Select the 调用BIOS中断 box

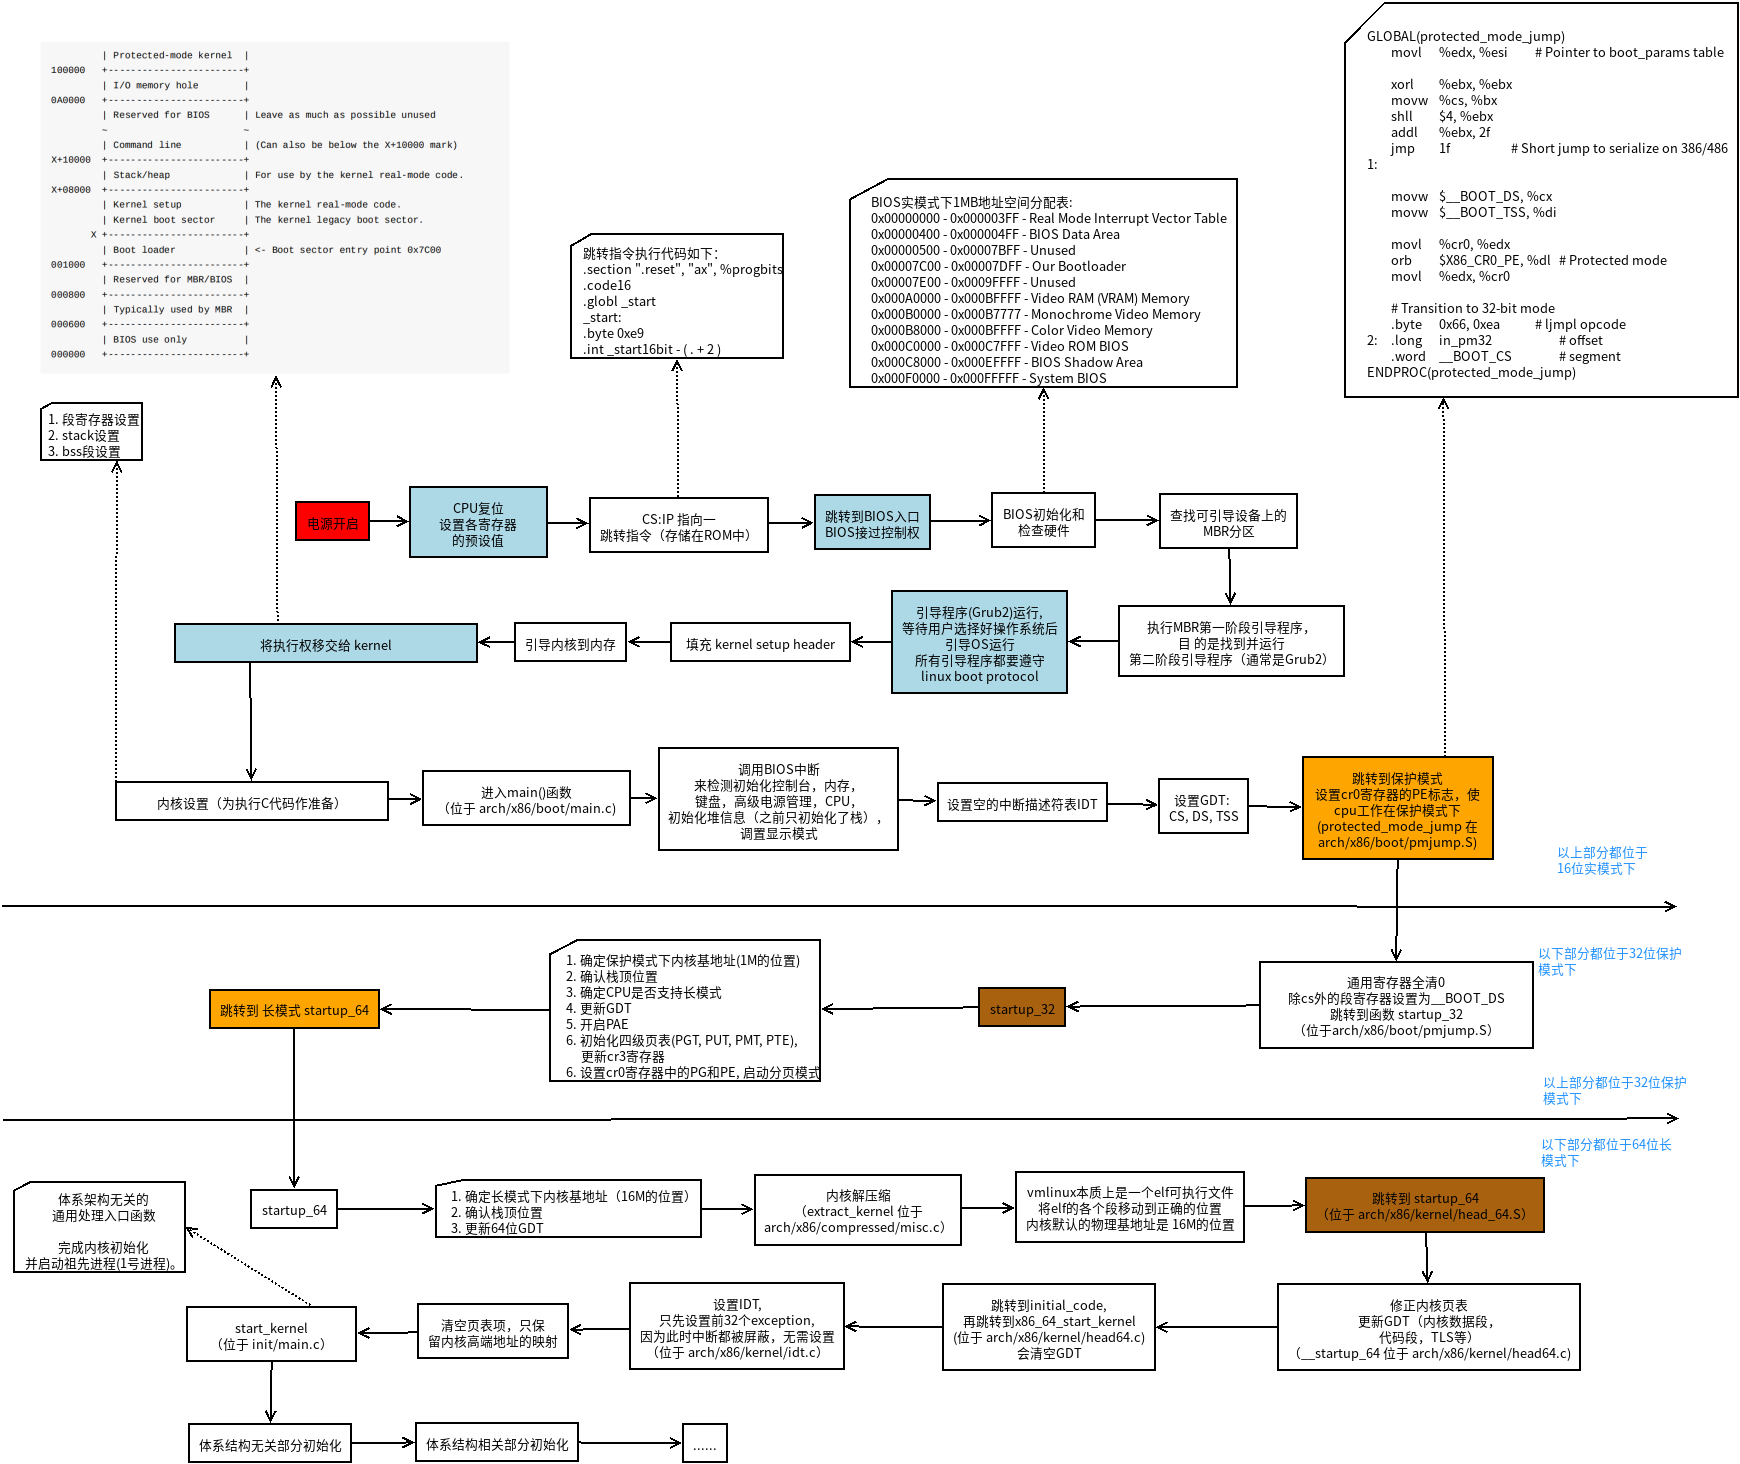[x=778, y=799]
